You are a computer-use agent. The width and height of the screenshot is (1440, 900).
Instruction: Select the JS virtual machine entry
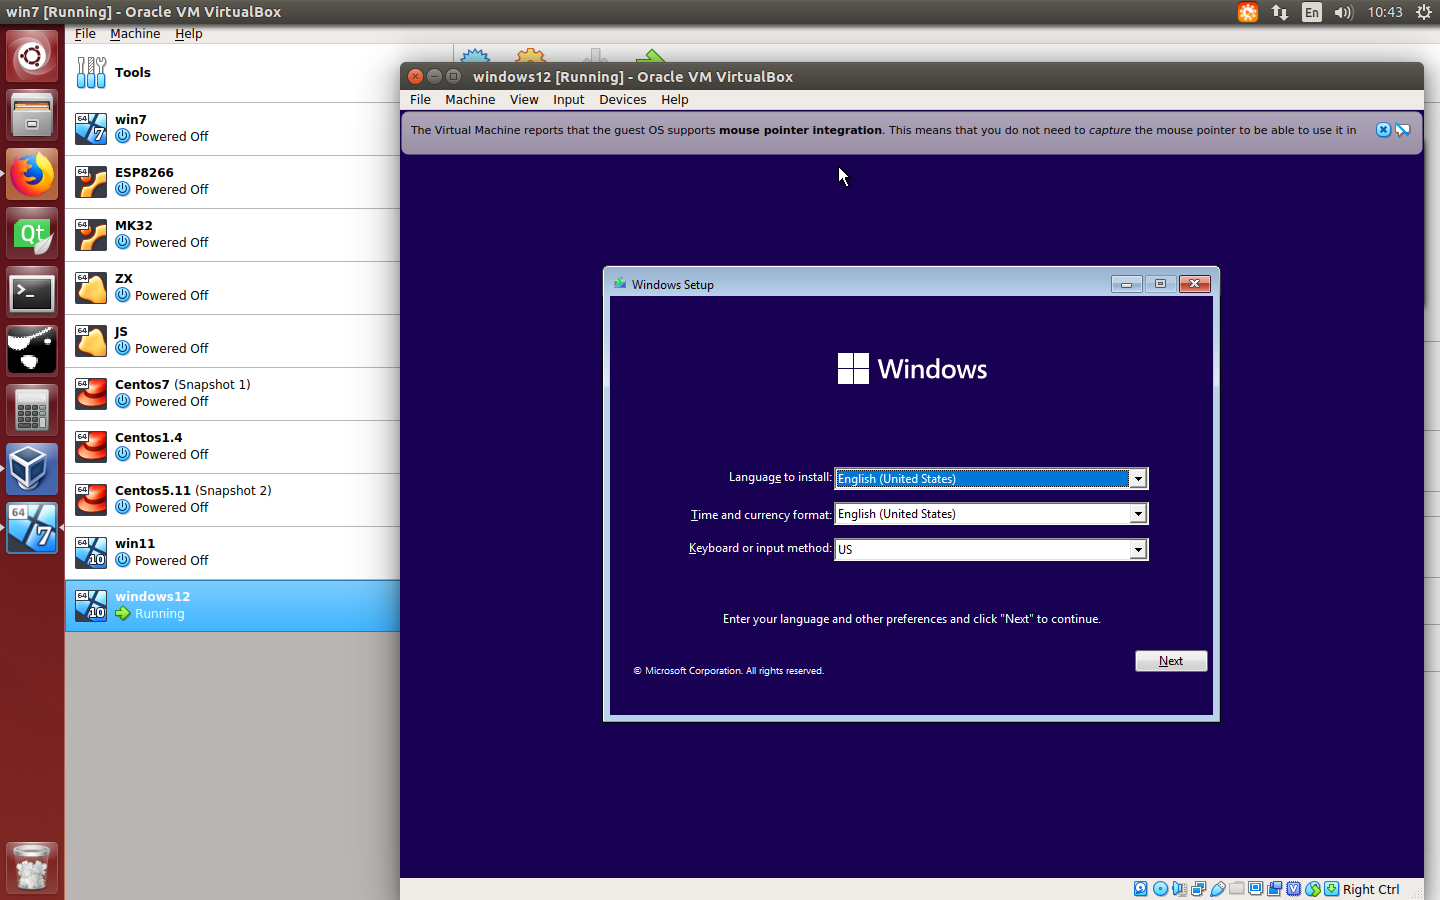click(233, 340)
